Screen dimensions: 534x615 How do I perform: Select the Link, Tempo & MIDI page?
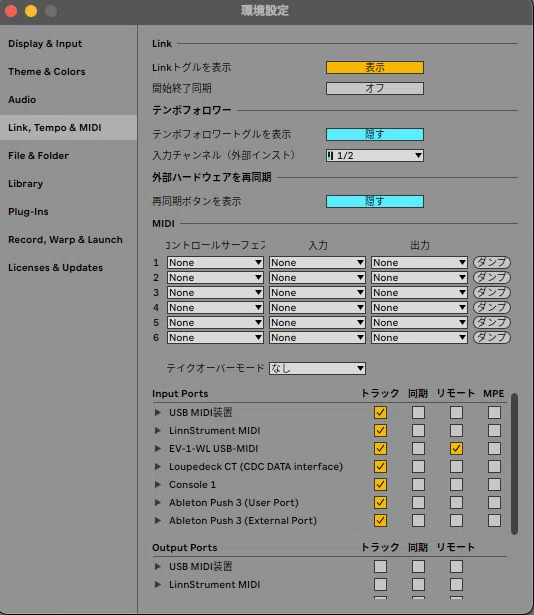69,127
